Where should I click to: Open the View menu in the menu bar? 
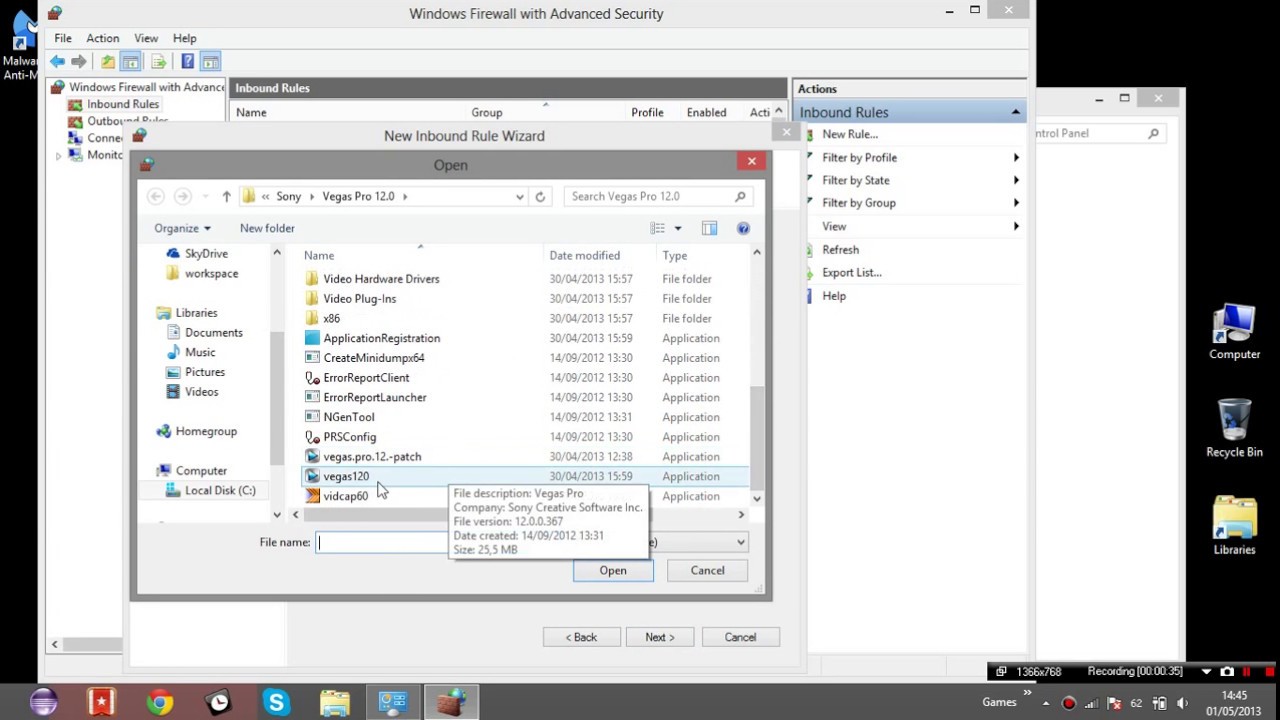(146, 38)
